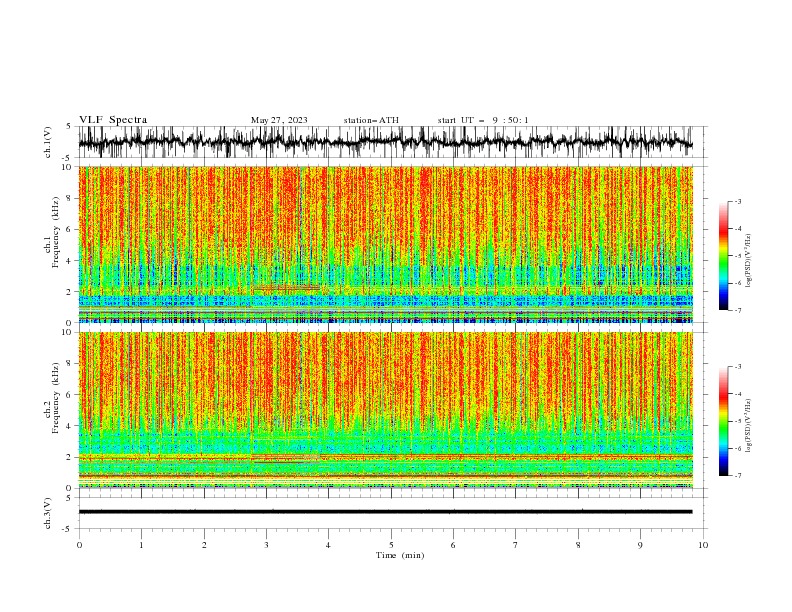
Task: Click the "-7" label on upper color bar
Action: (x=738, y=310)
